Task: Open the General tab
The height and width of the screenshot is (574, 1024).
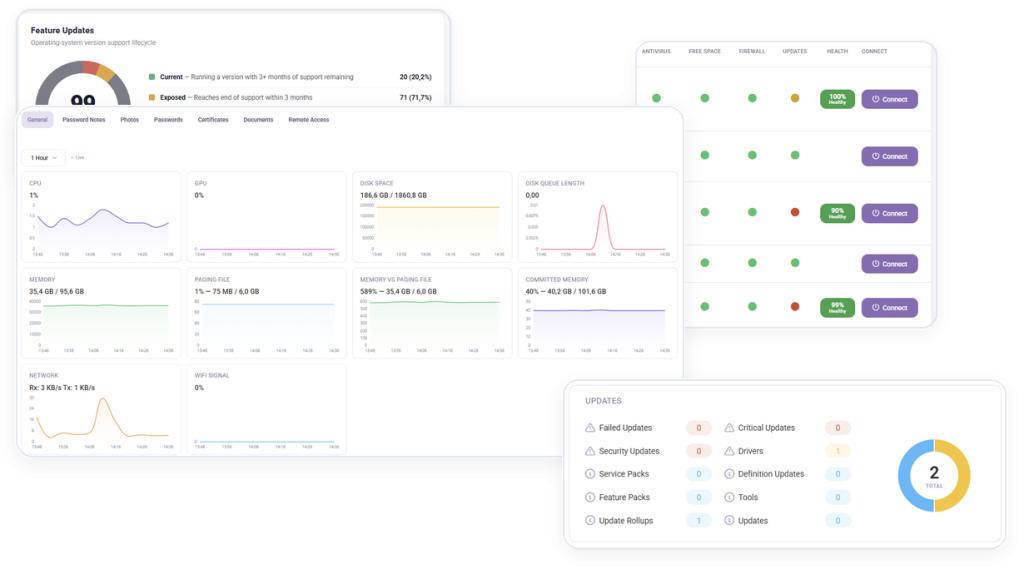Action: (37, 120)
